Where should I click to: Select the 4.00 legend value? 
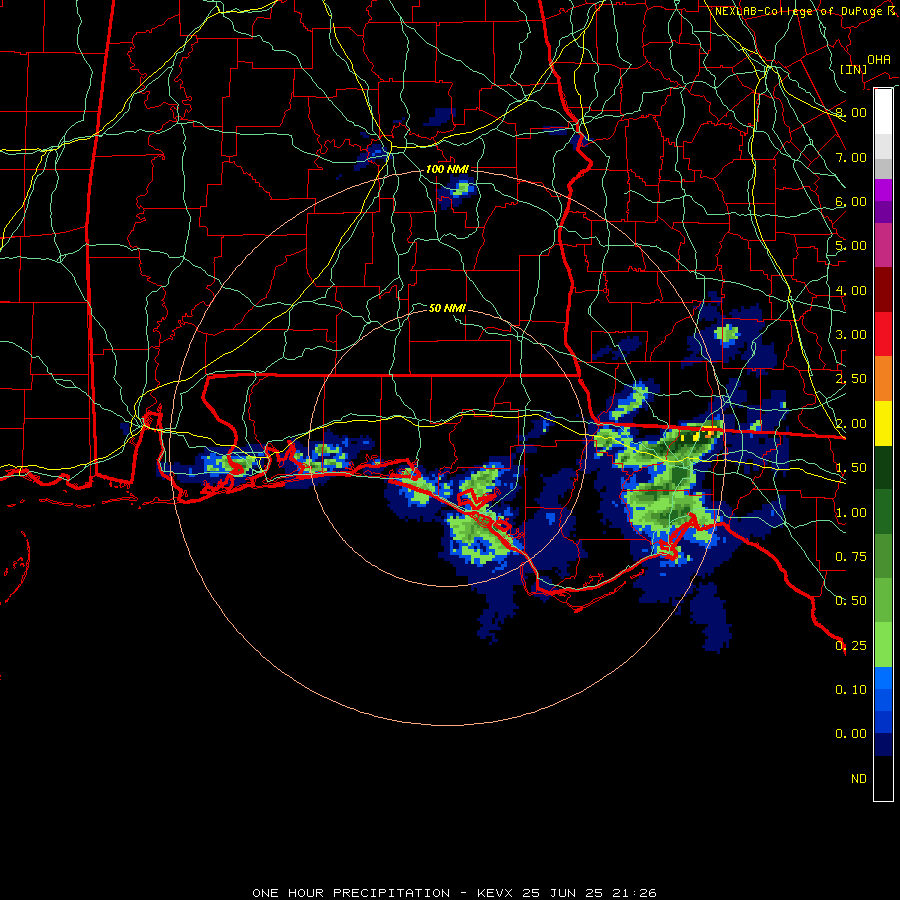coord(851,290)
